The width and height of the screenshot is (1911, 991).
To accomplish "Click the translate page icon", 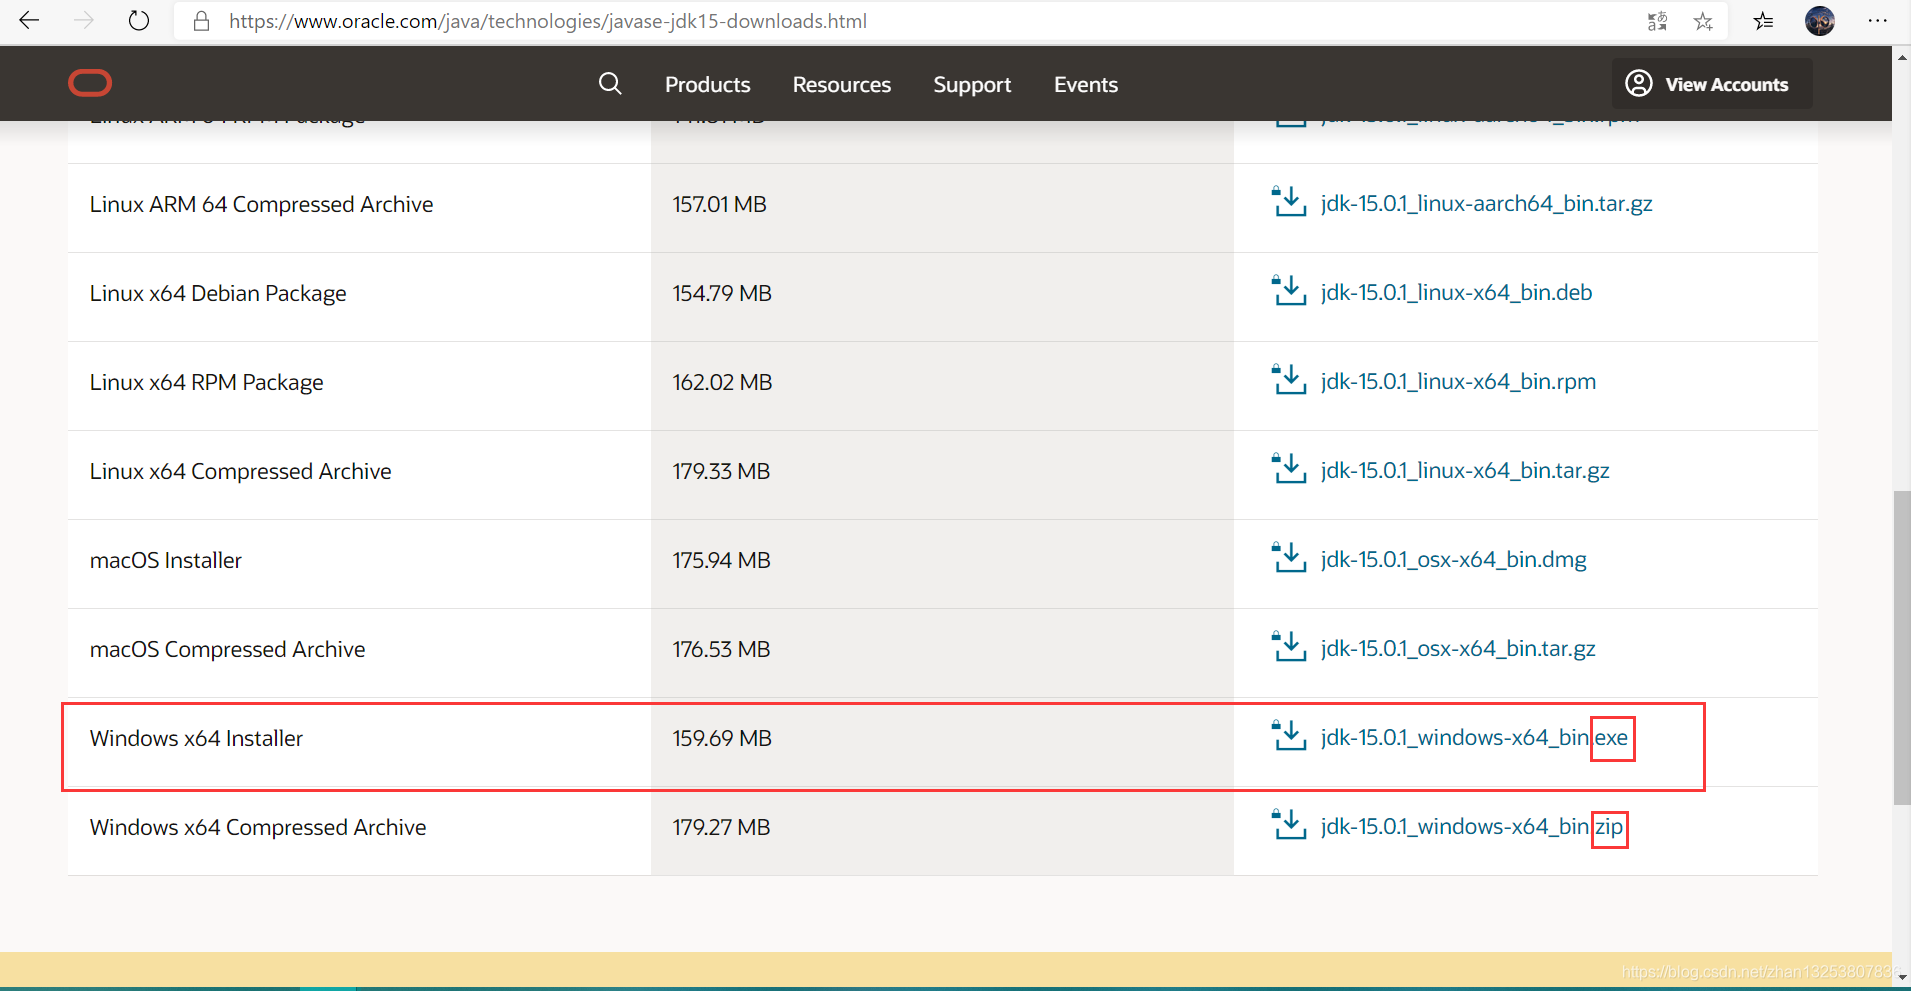I will (1657, 21).
